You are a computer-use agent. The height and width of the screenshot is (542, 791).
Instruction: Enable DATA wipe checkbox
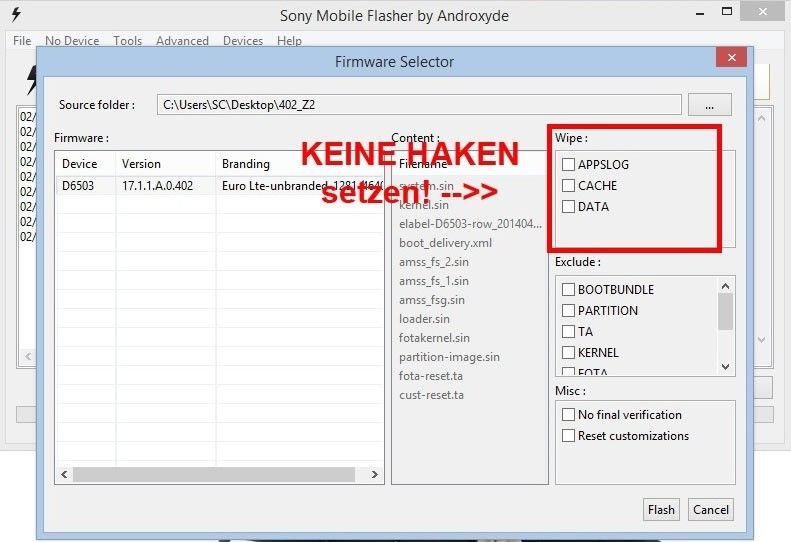click(x=569, y=207)
